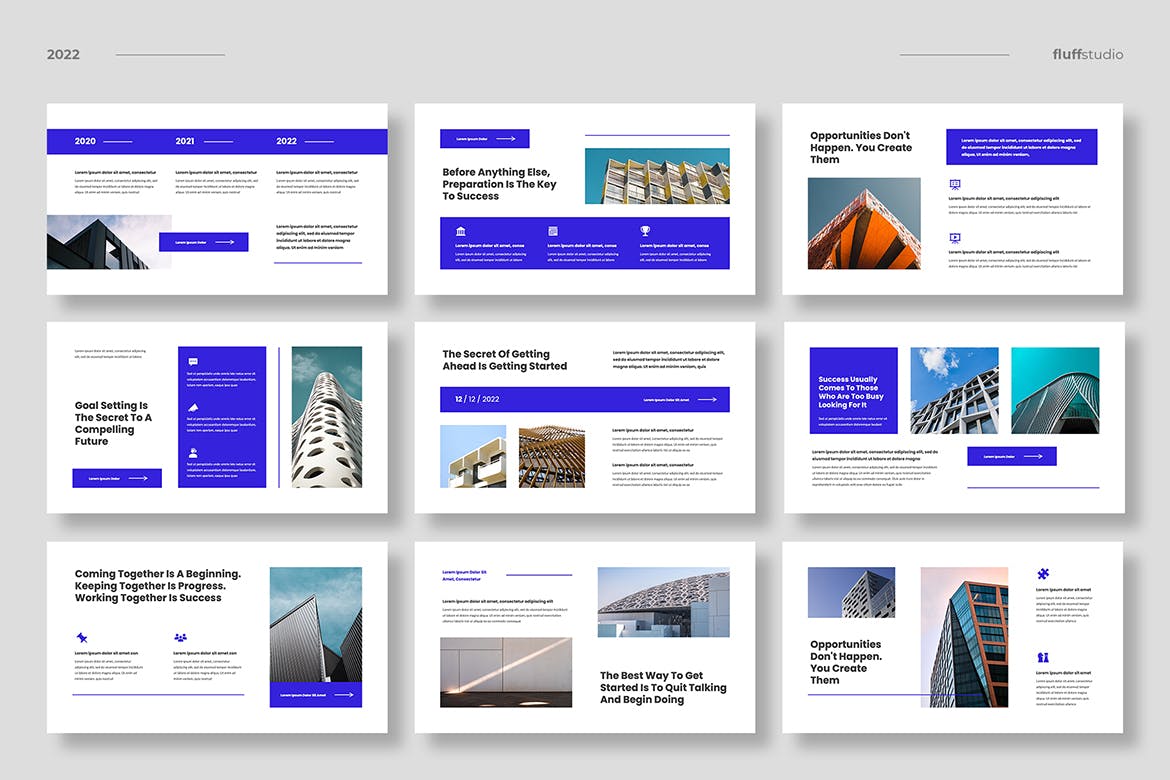Screen dimensions: 1170x780
Task: Click arrow button above 'Before Anything Else'
Action: pos(485,139)
